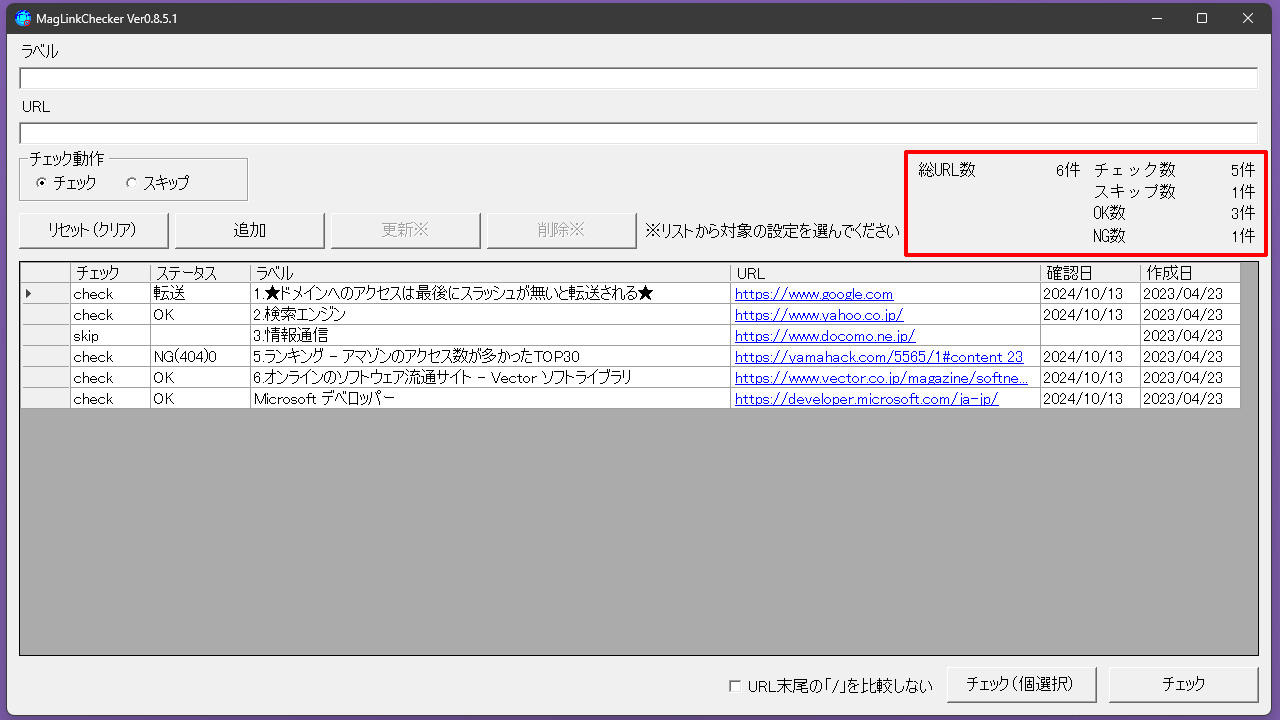The image size is (1280, 720).
Task: Click into the ラベル input field
Action: [x=638, y=78]
